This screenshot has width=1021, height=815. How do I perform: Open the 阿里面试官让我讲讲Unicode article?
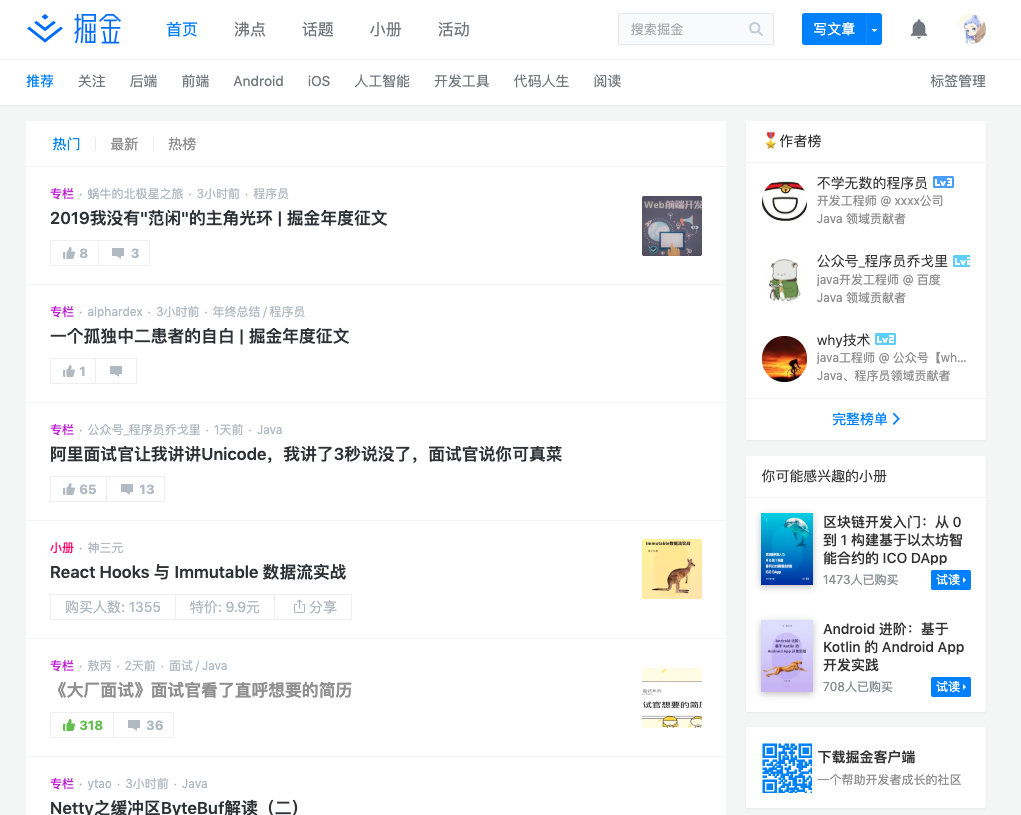(x=306, y=454)
